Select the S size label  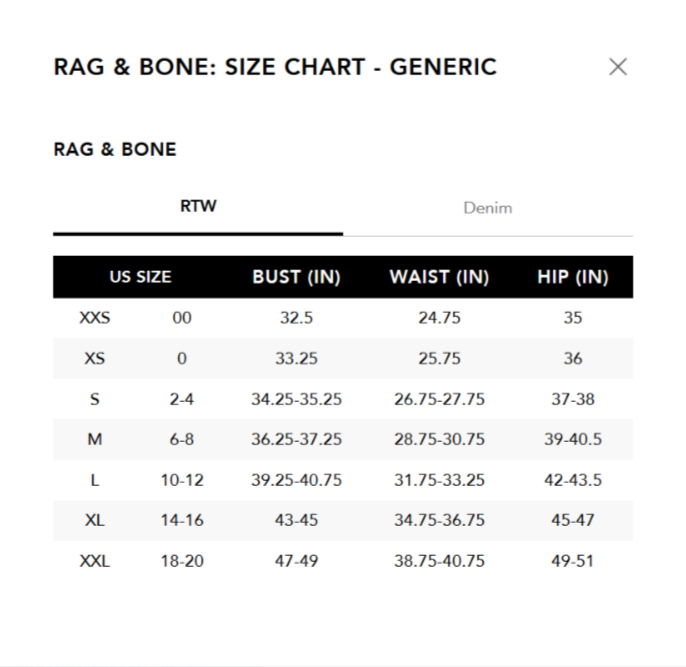[95, 399]
